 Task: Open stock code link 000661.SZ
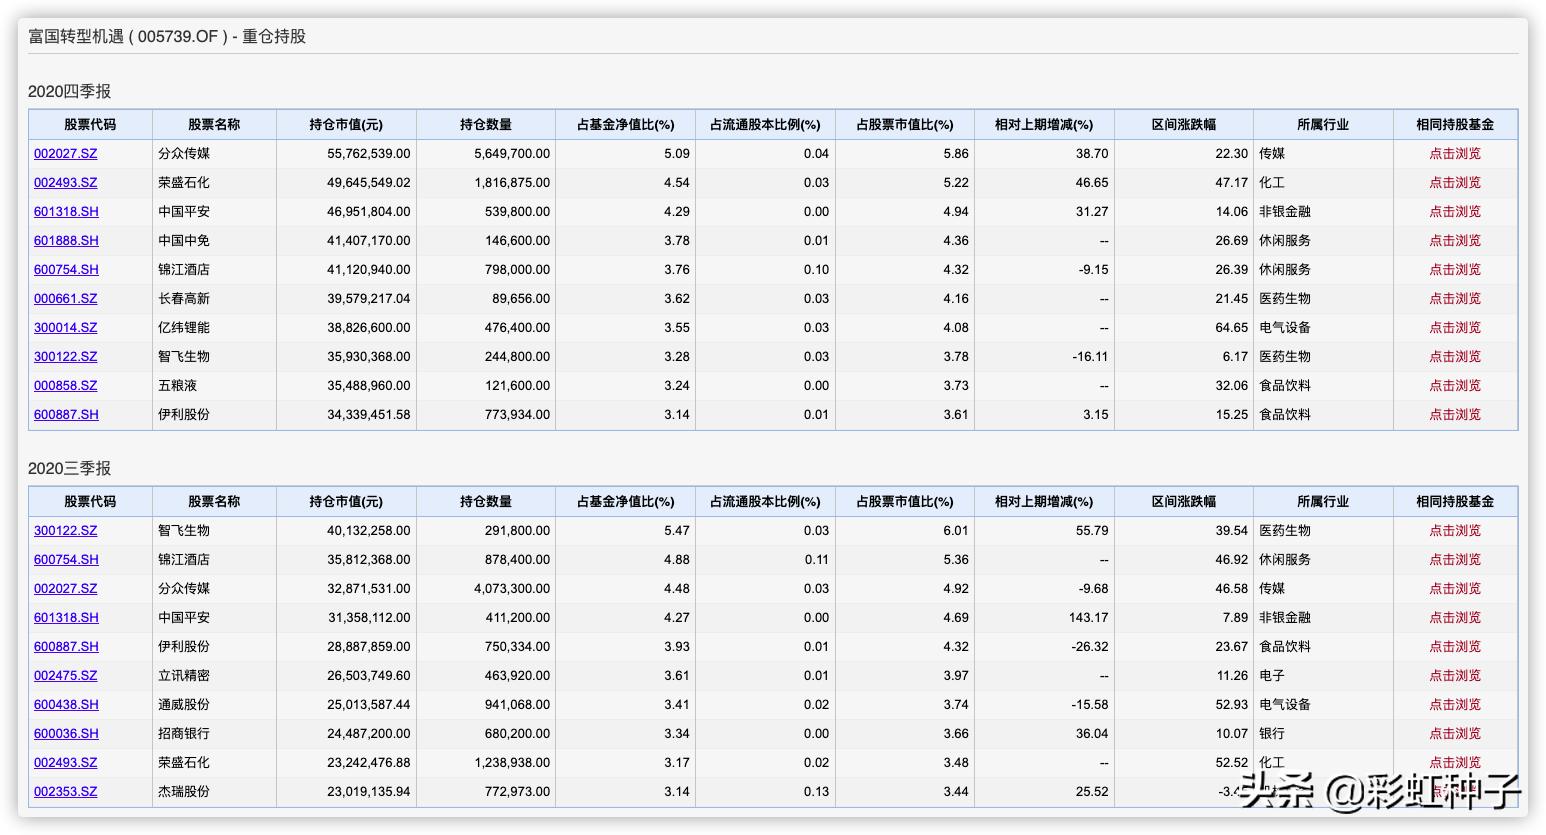coord(66,299)
